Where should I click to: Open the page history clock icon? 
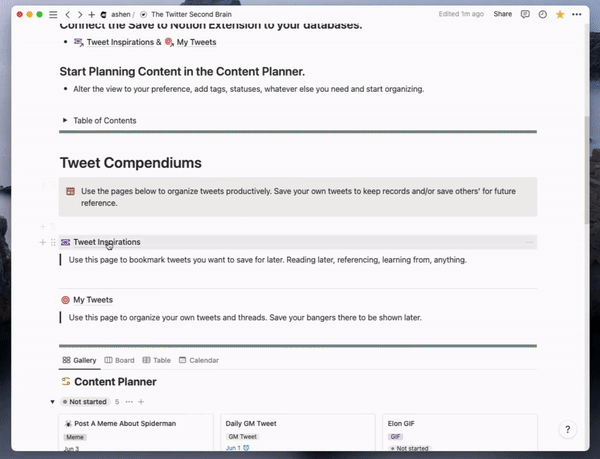543,15
